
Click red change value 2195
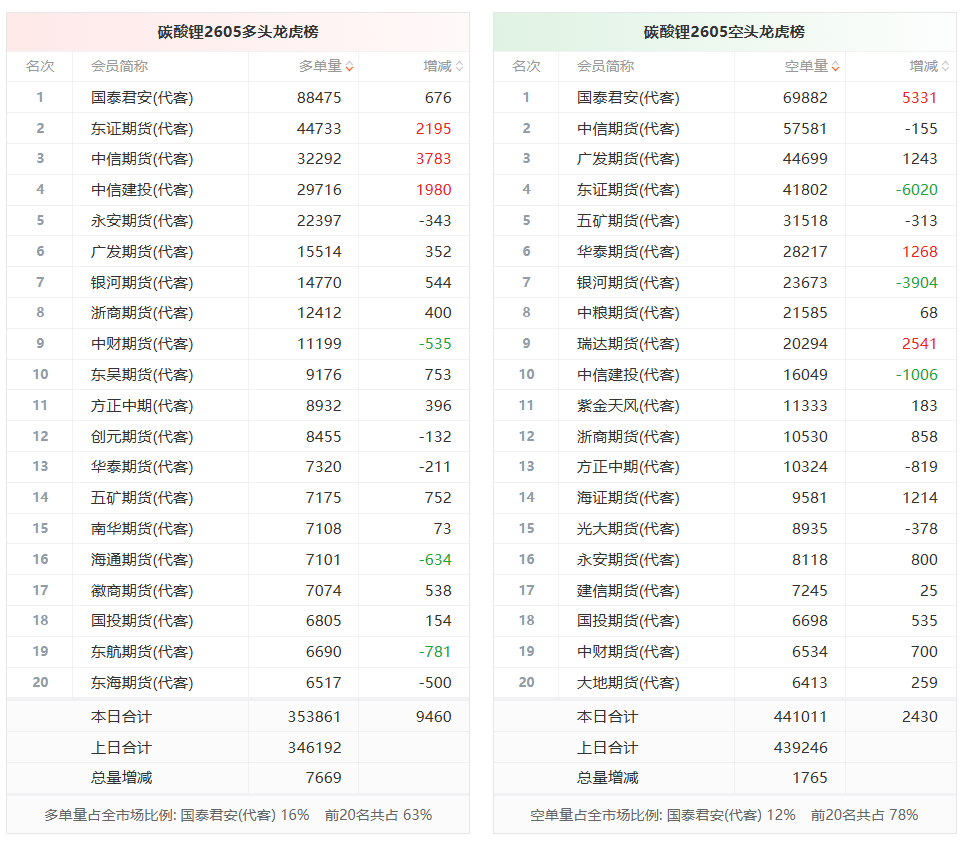[433, 129]
